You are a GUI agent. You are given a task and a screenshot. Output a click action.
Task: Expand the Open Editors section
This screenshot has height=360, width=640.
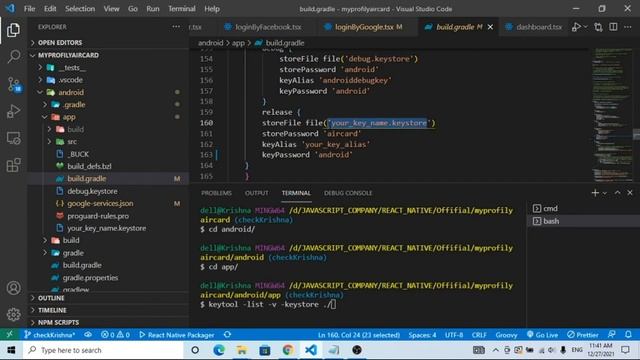(x=60, y=42)
